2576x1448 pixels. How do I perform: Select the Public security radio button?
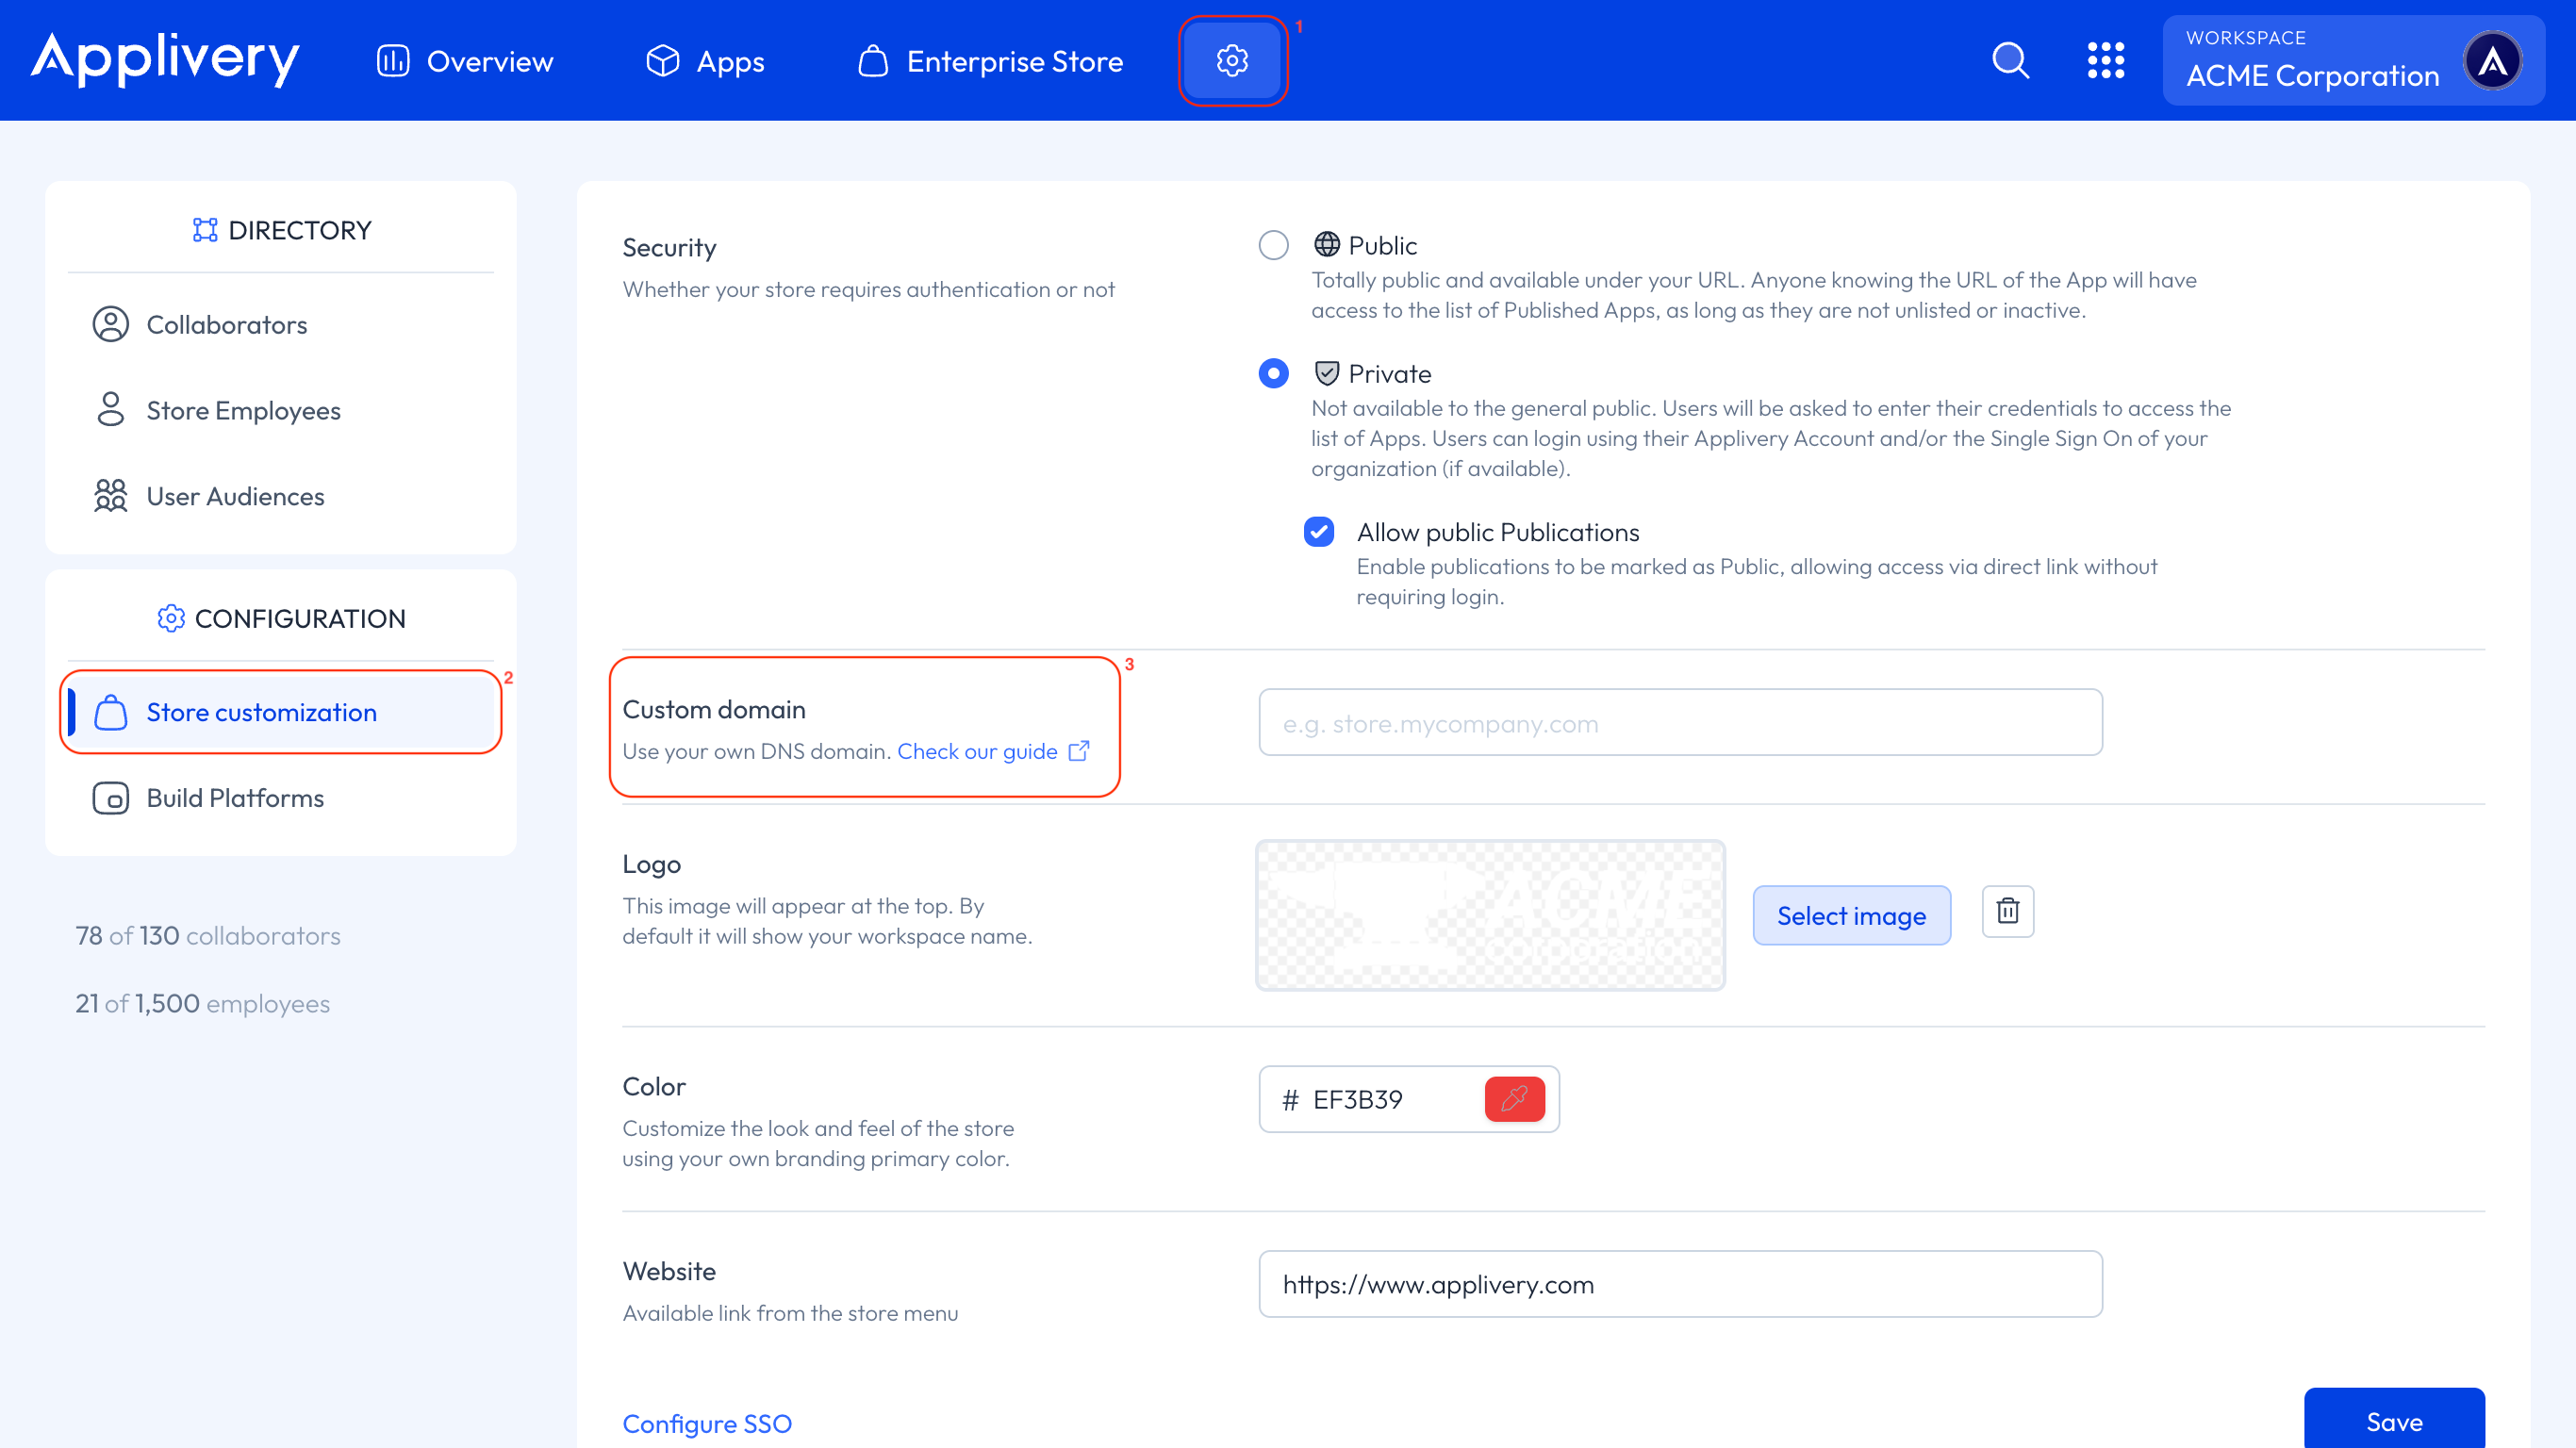point(1273,245)
